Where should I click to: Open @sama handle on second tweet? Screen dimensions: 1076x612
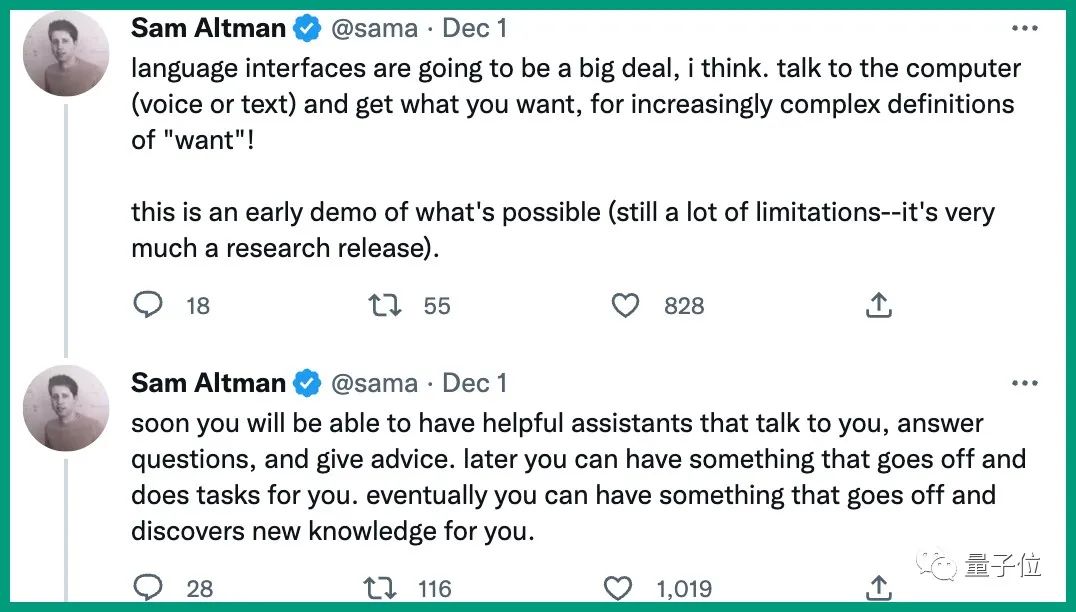coord(373,383)
